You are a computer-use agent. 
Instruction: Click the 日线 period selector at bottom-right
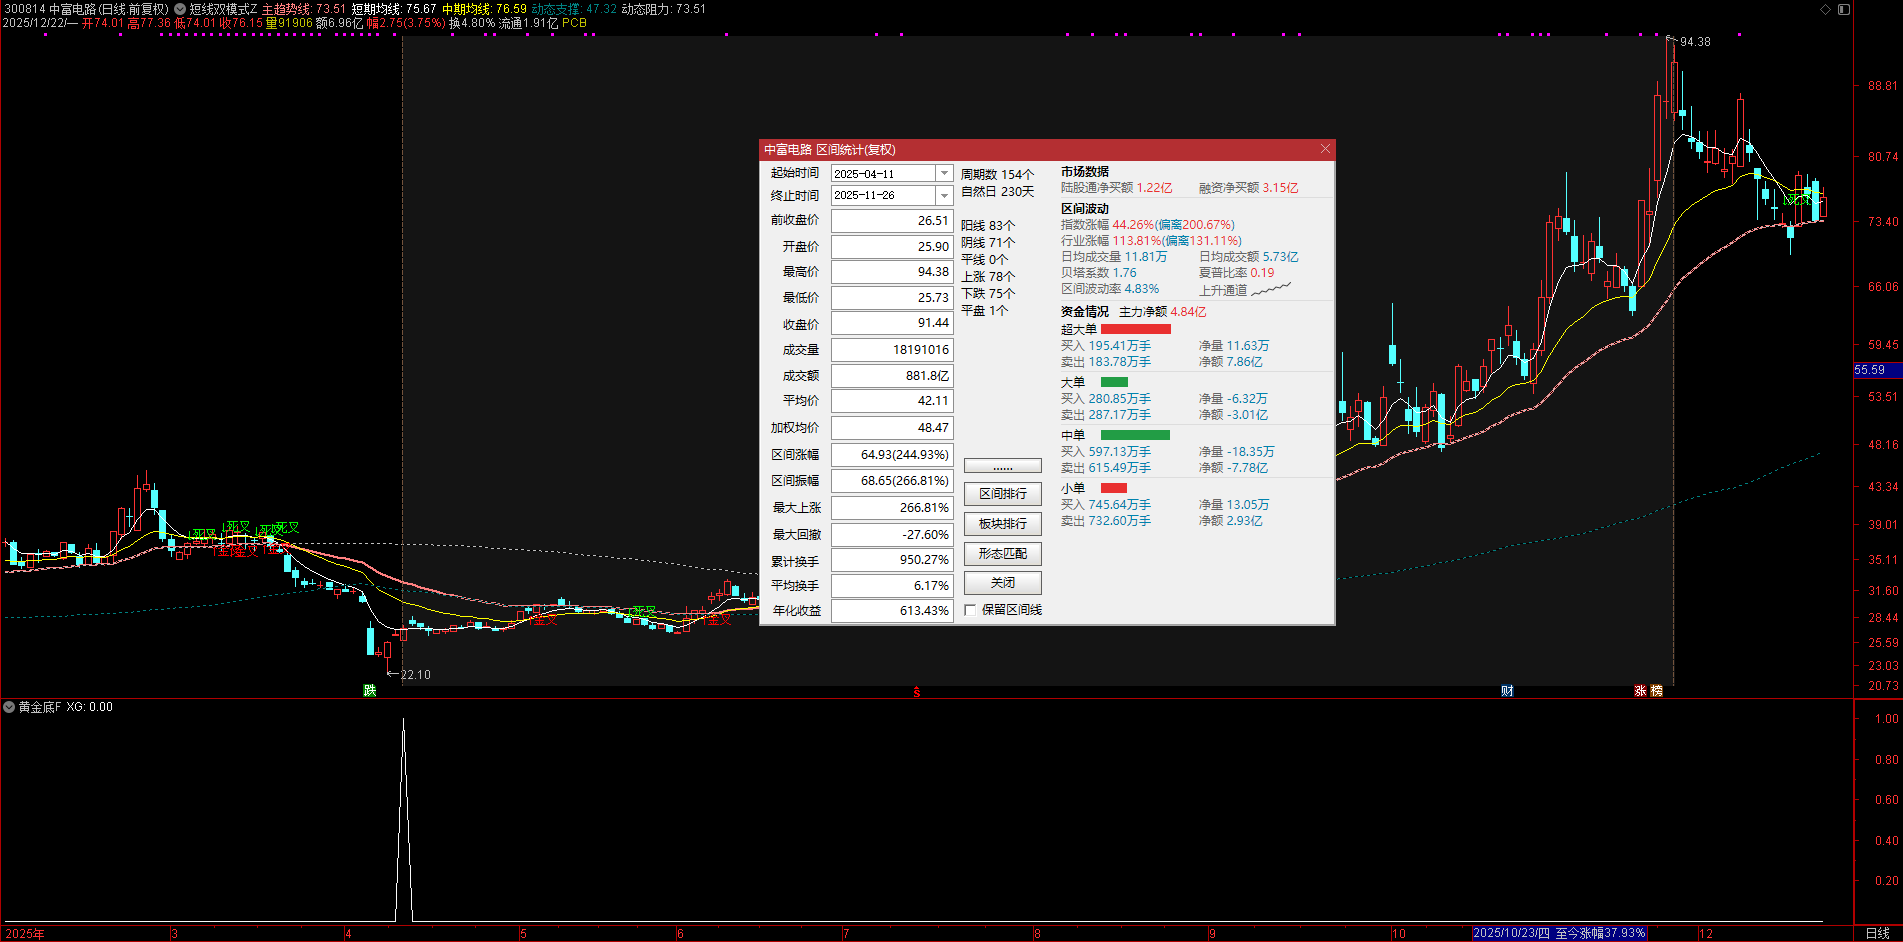coord(1877,933)
